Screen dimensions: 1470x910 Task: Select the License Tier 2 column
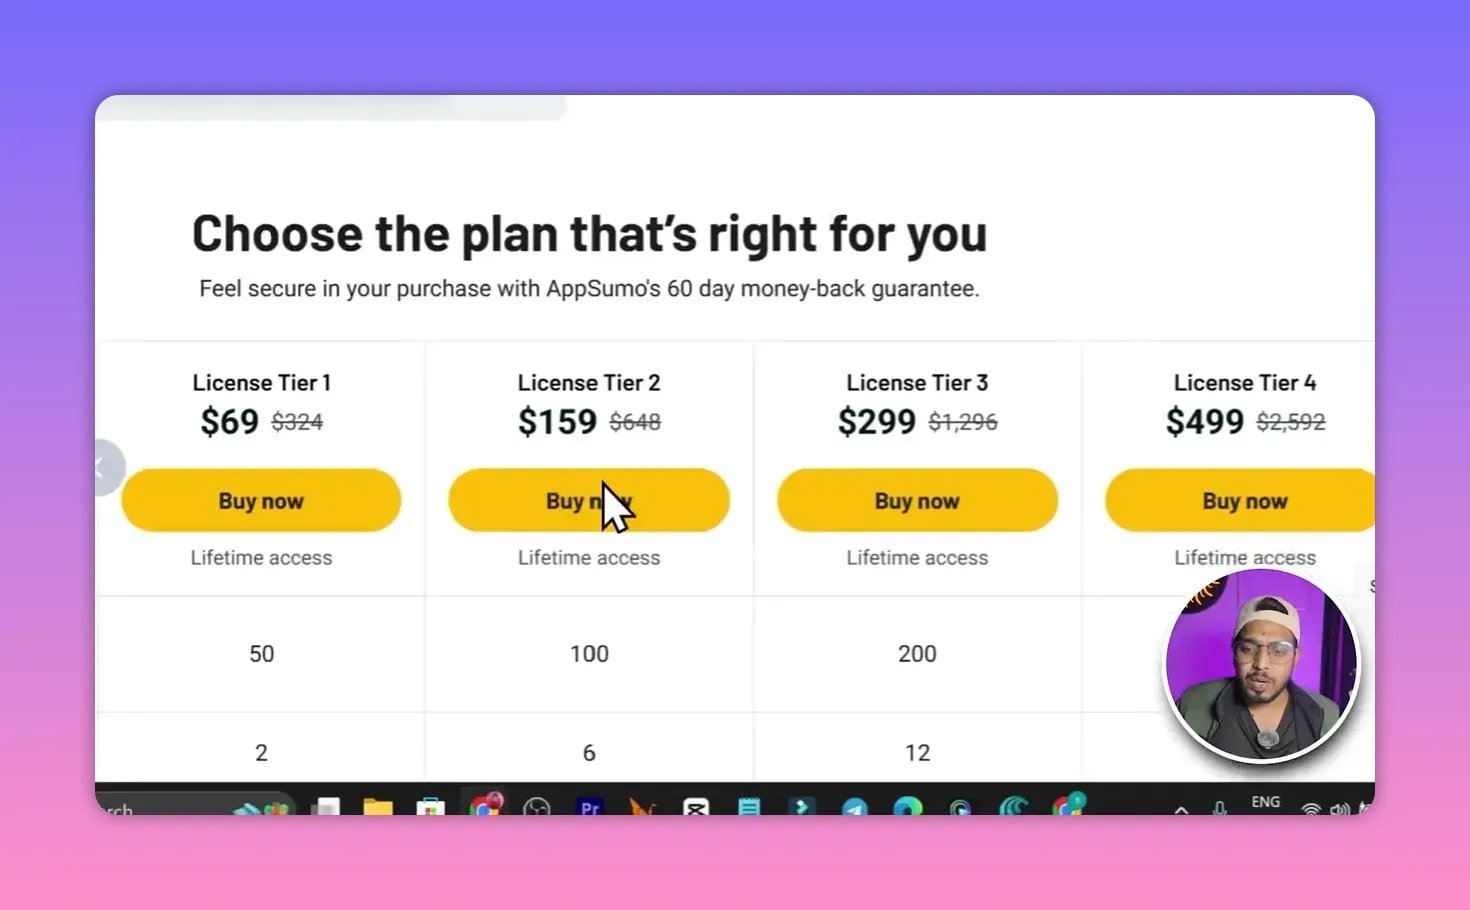point(589,382)
